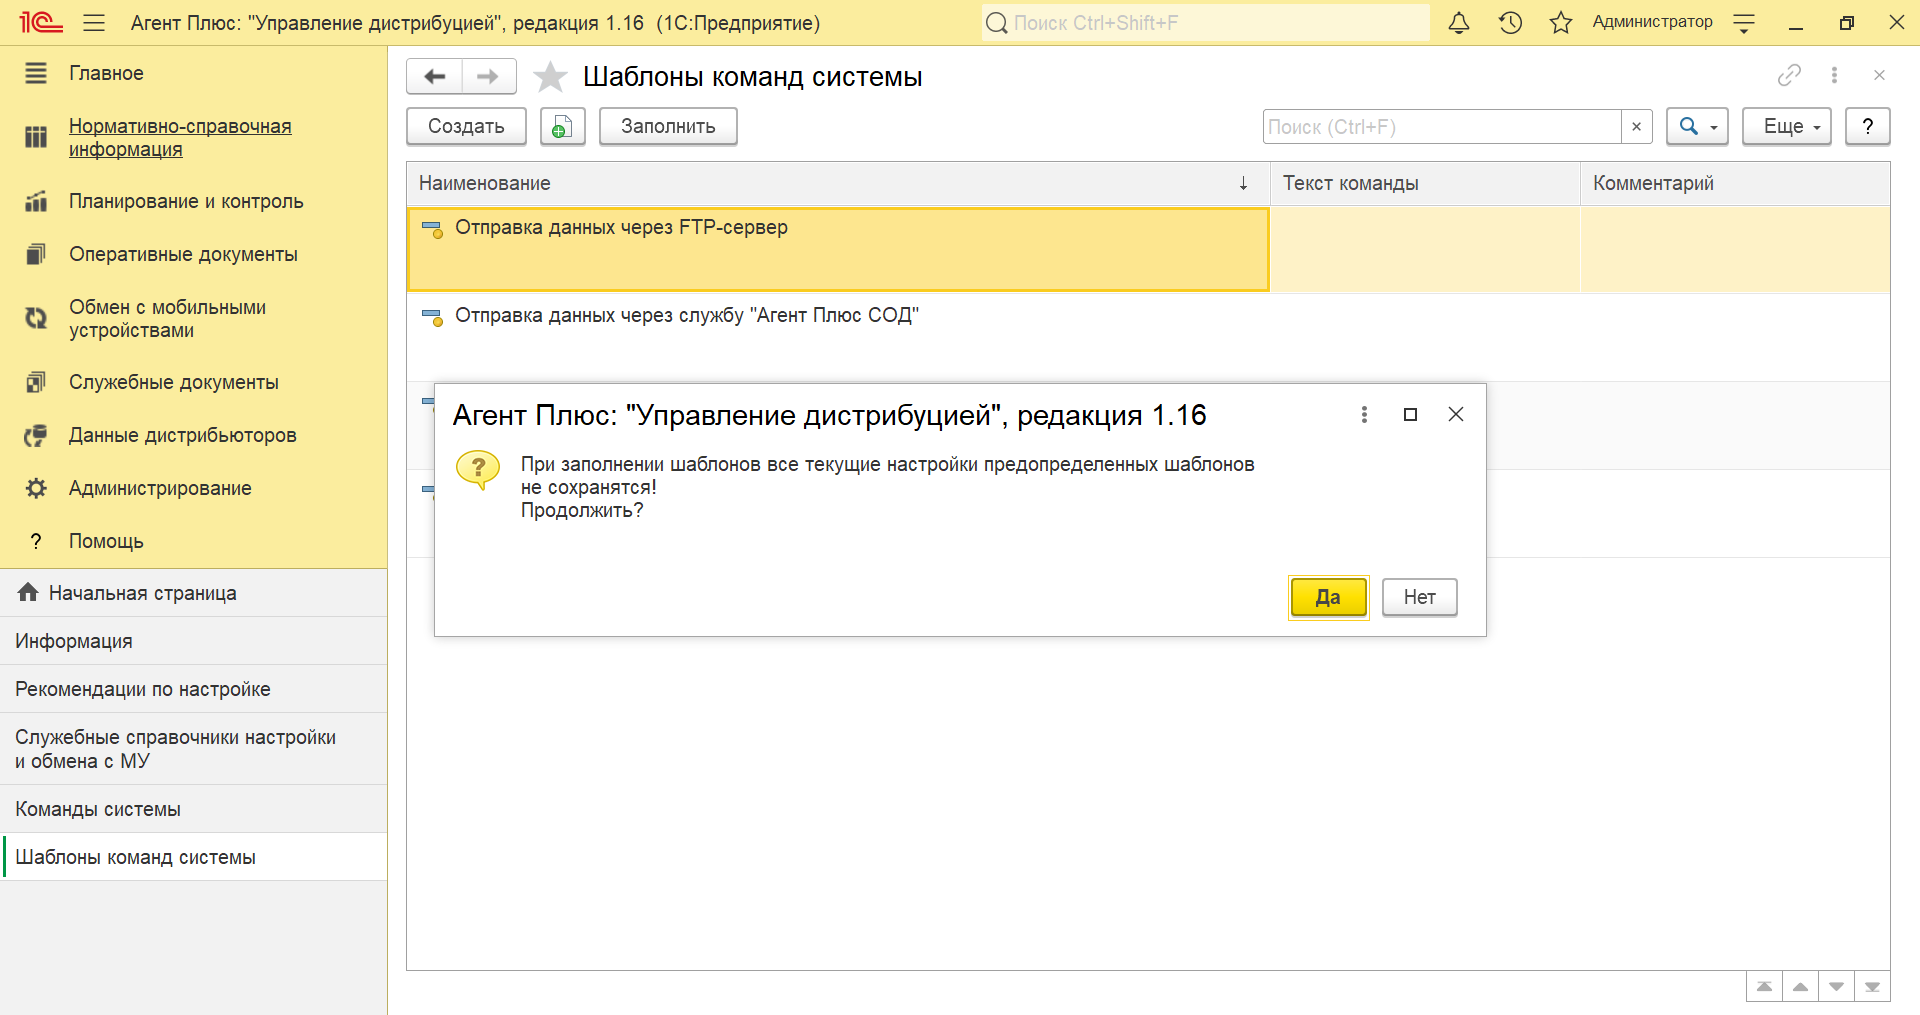
Task: Clear the list search with the x
Action: (x=1636, y=127)
